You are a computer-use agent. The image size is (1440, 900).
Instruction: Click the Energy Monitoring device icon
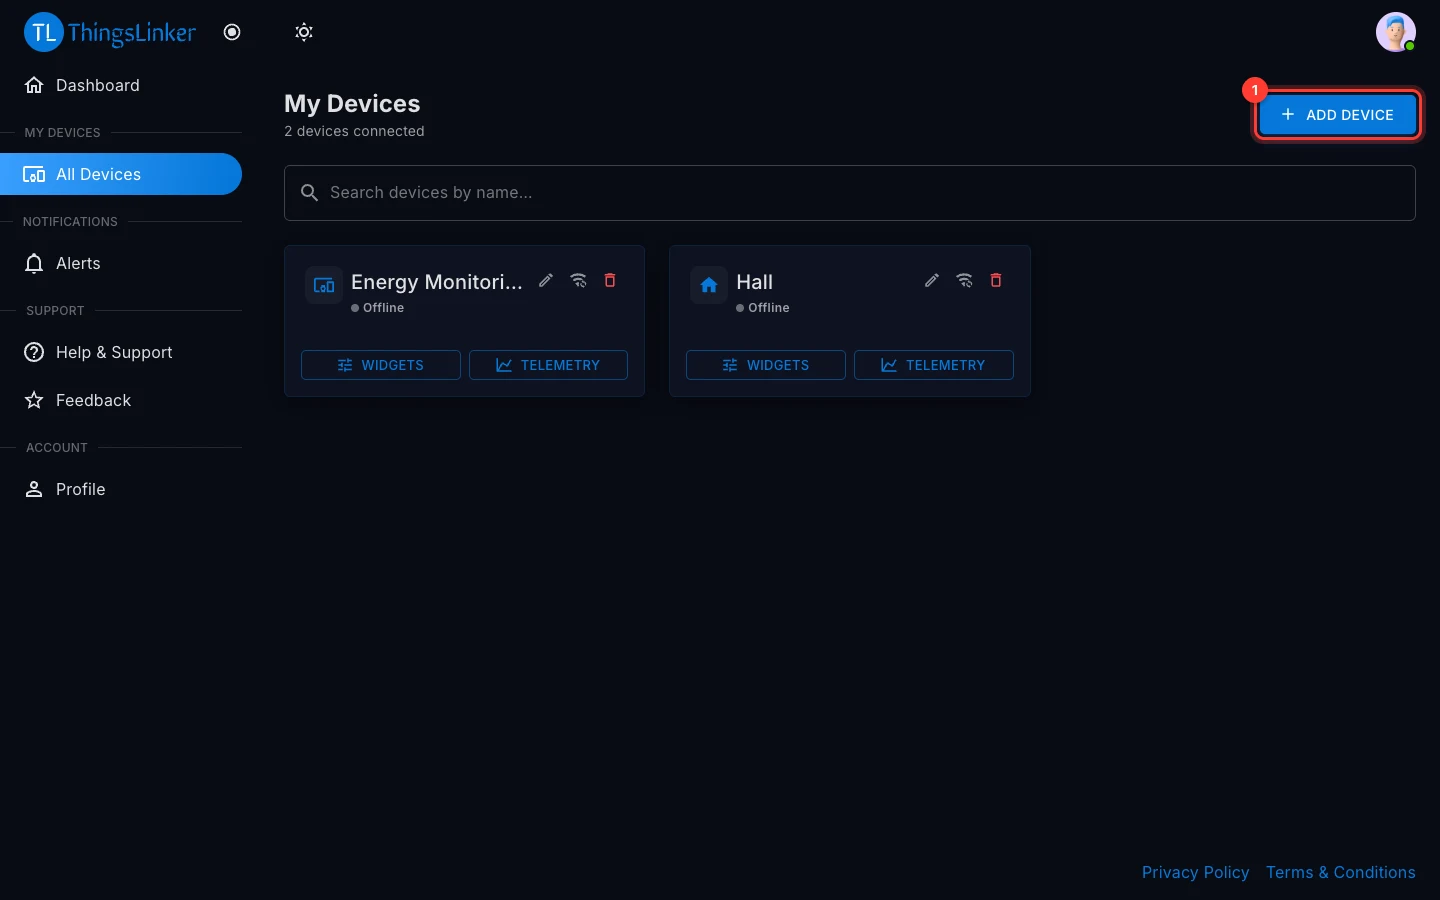click(324, 285)
